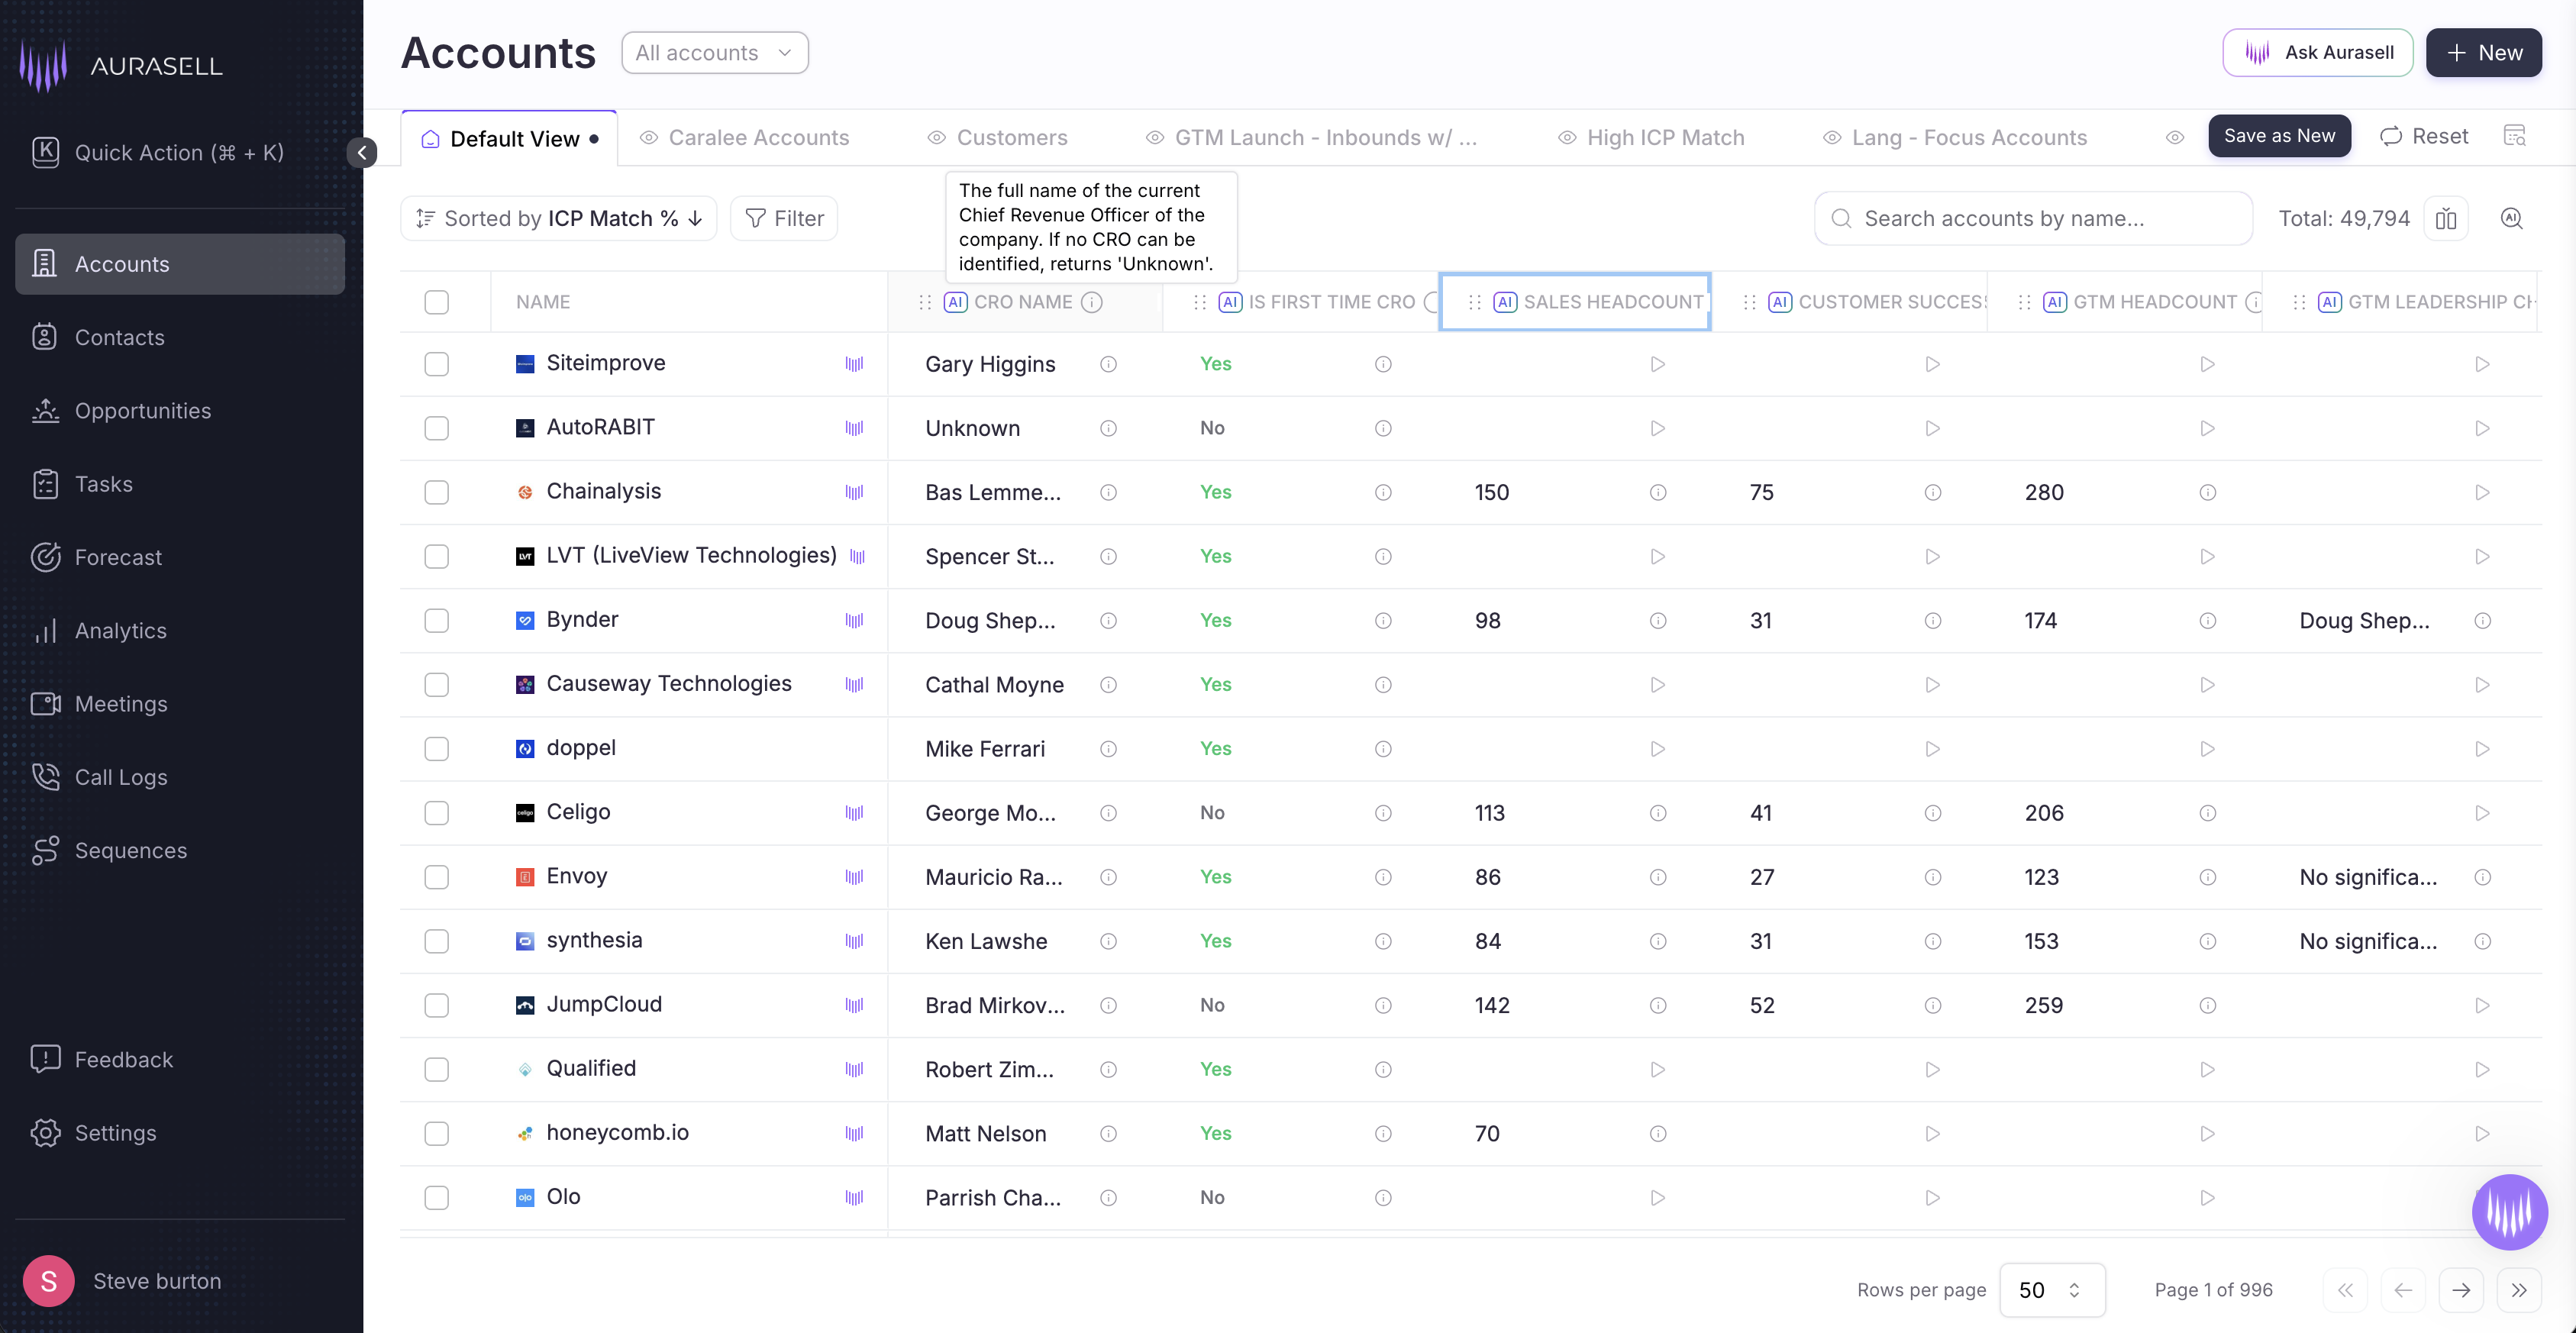Collapse the sidebar using the chevron
This screenshot has width=2576, height=1333.
click(362, 152)
